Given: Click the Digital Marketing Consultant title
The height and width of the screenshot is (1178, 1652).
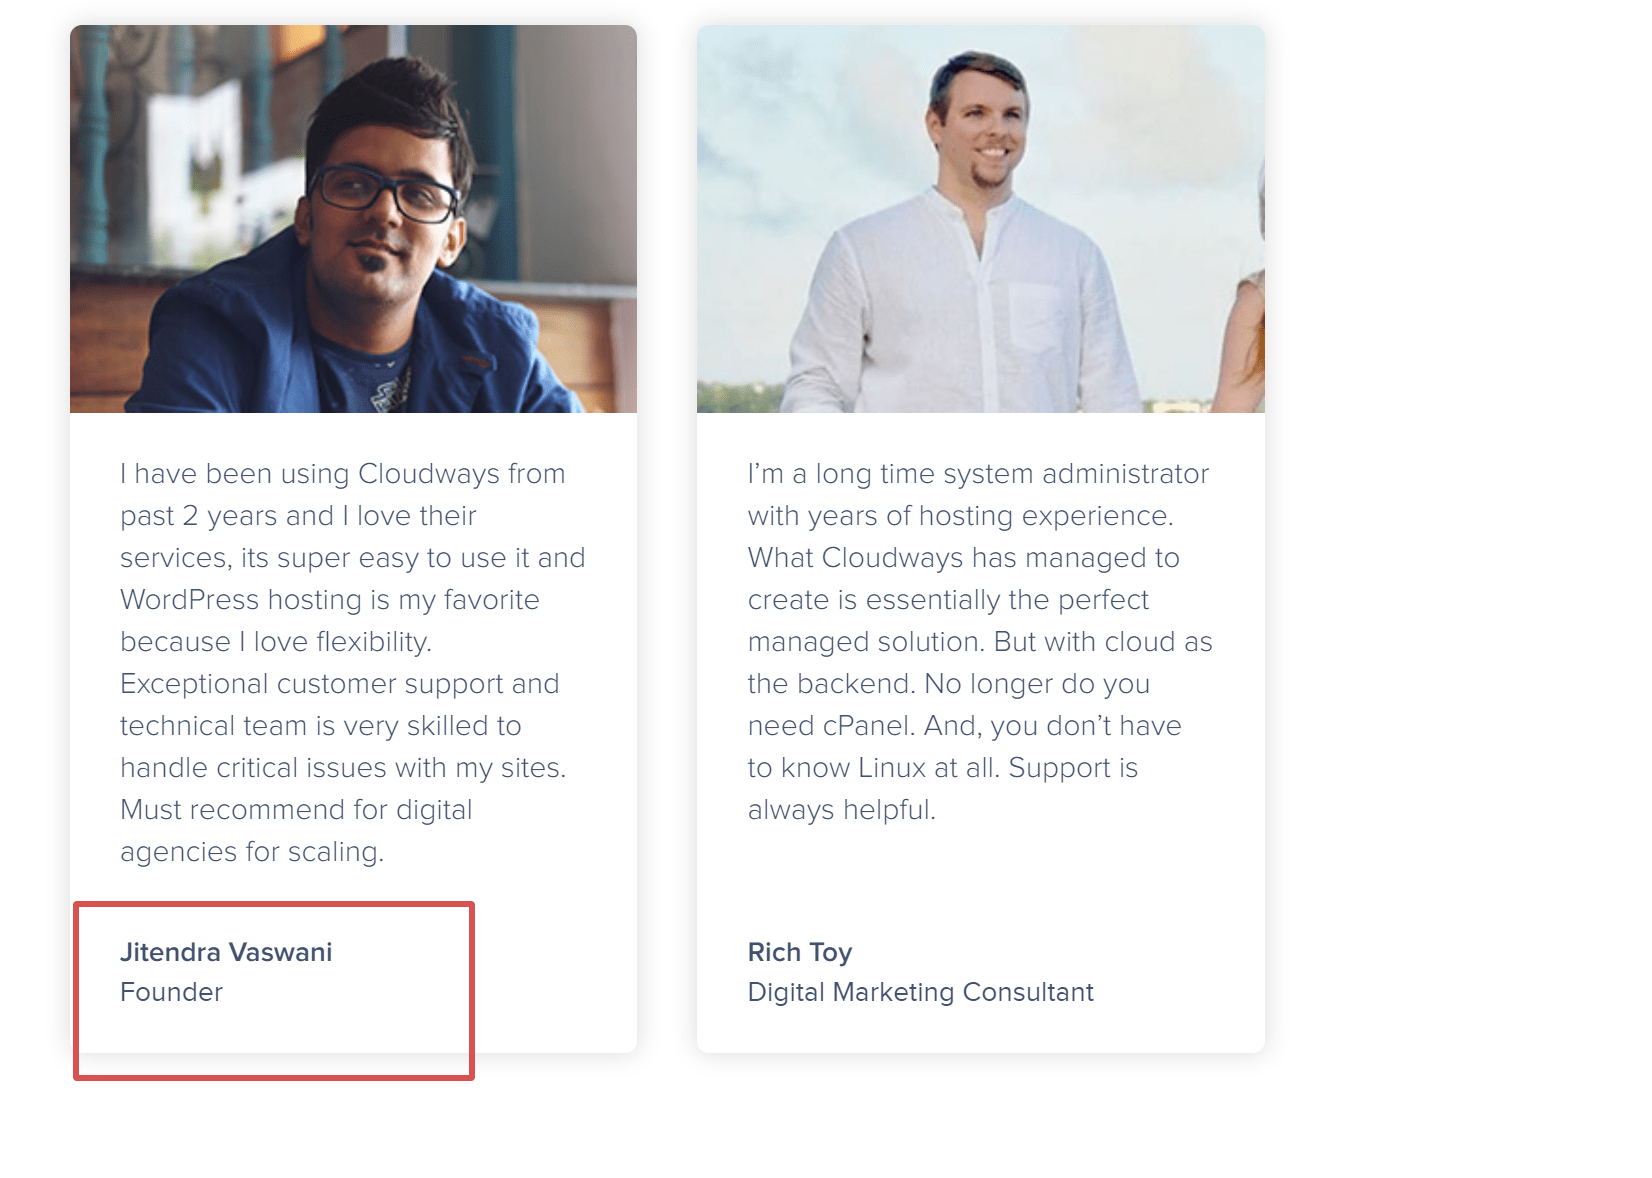Looking at the screenshot, I should (x=921, y=992).
